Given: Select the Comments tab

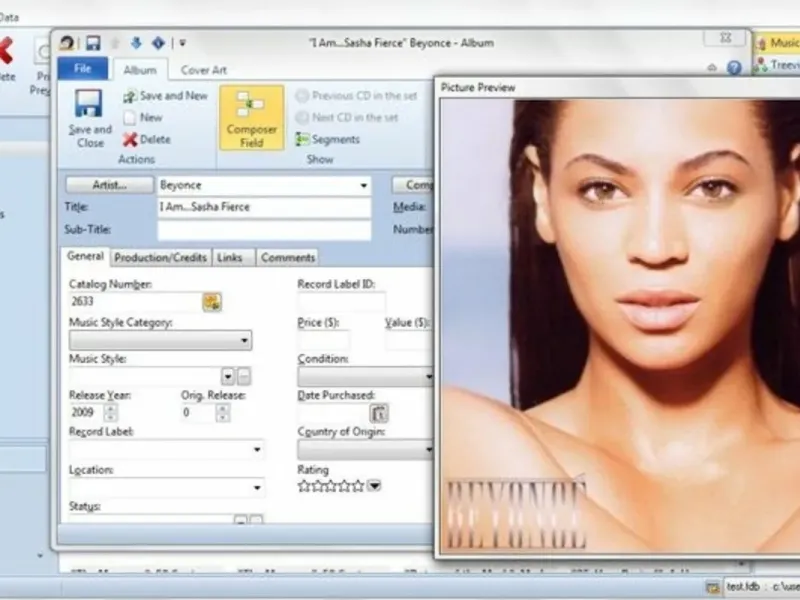Looking at the screenshot, I should [288, 258].
